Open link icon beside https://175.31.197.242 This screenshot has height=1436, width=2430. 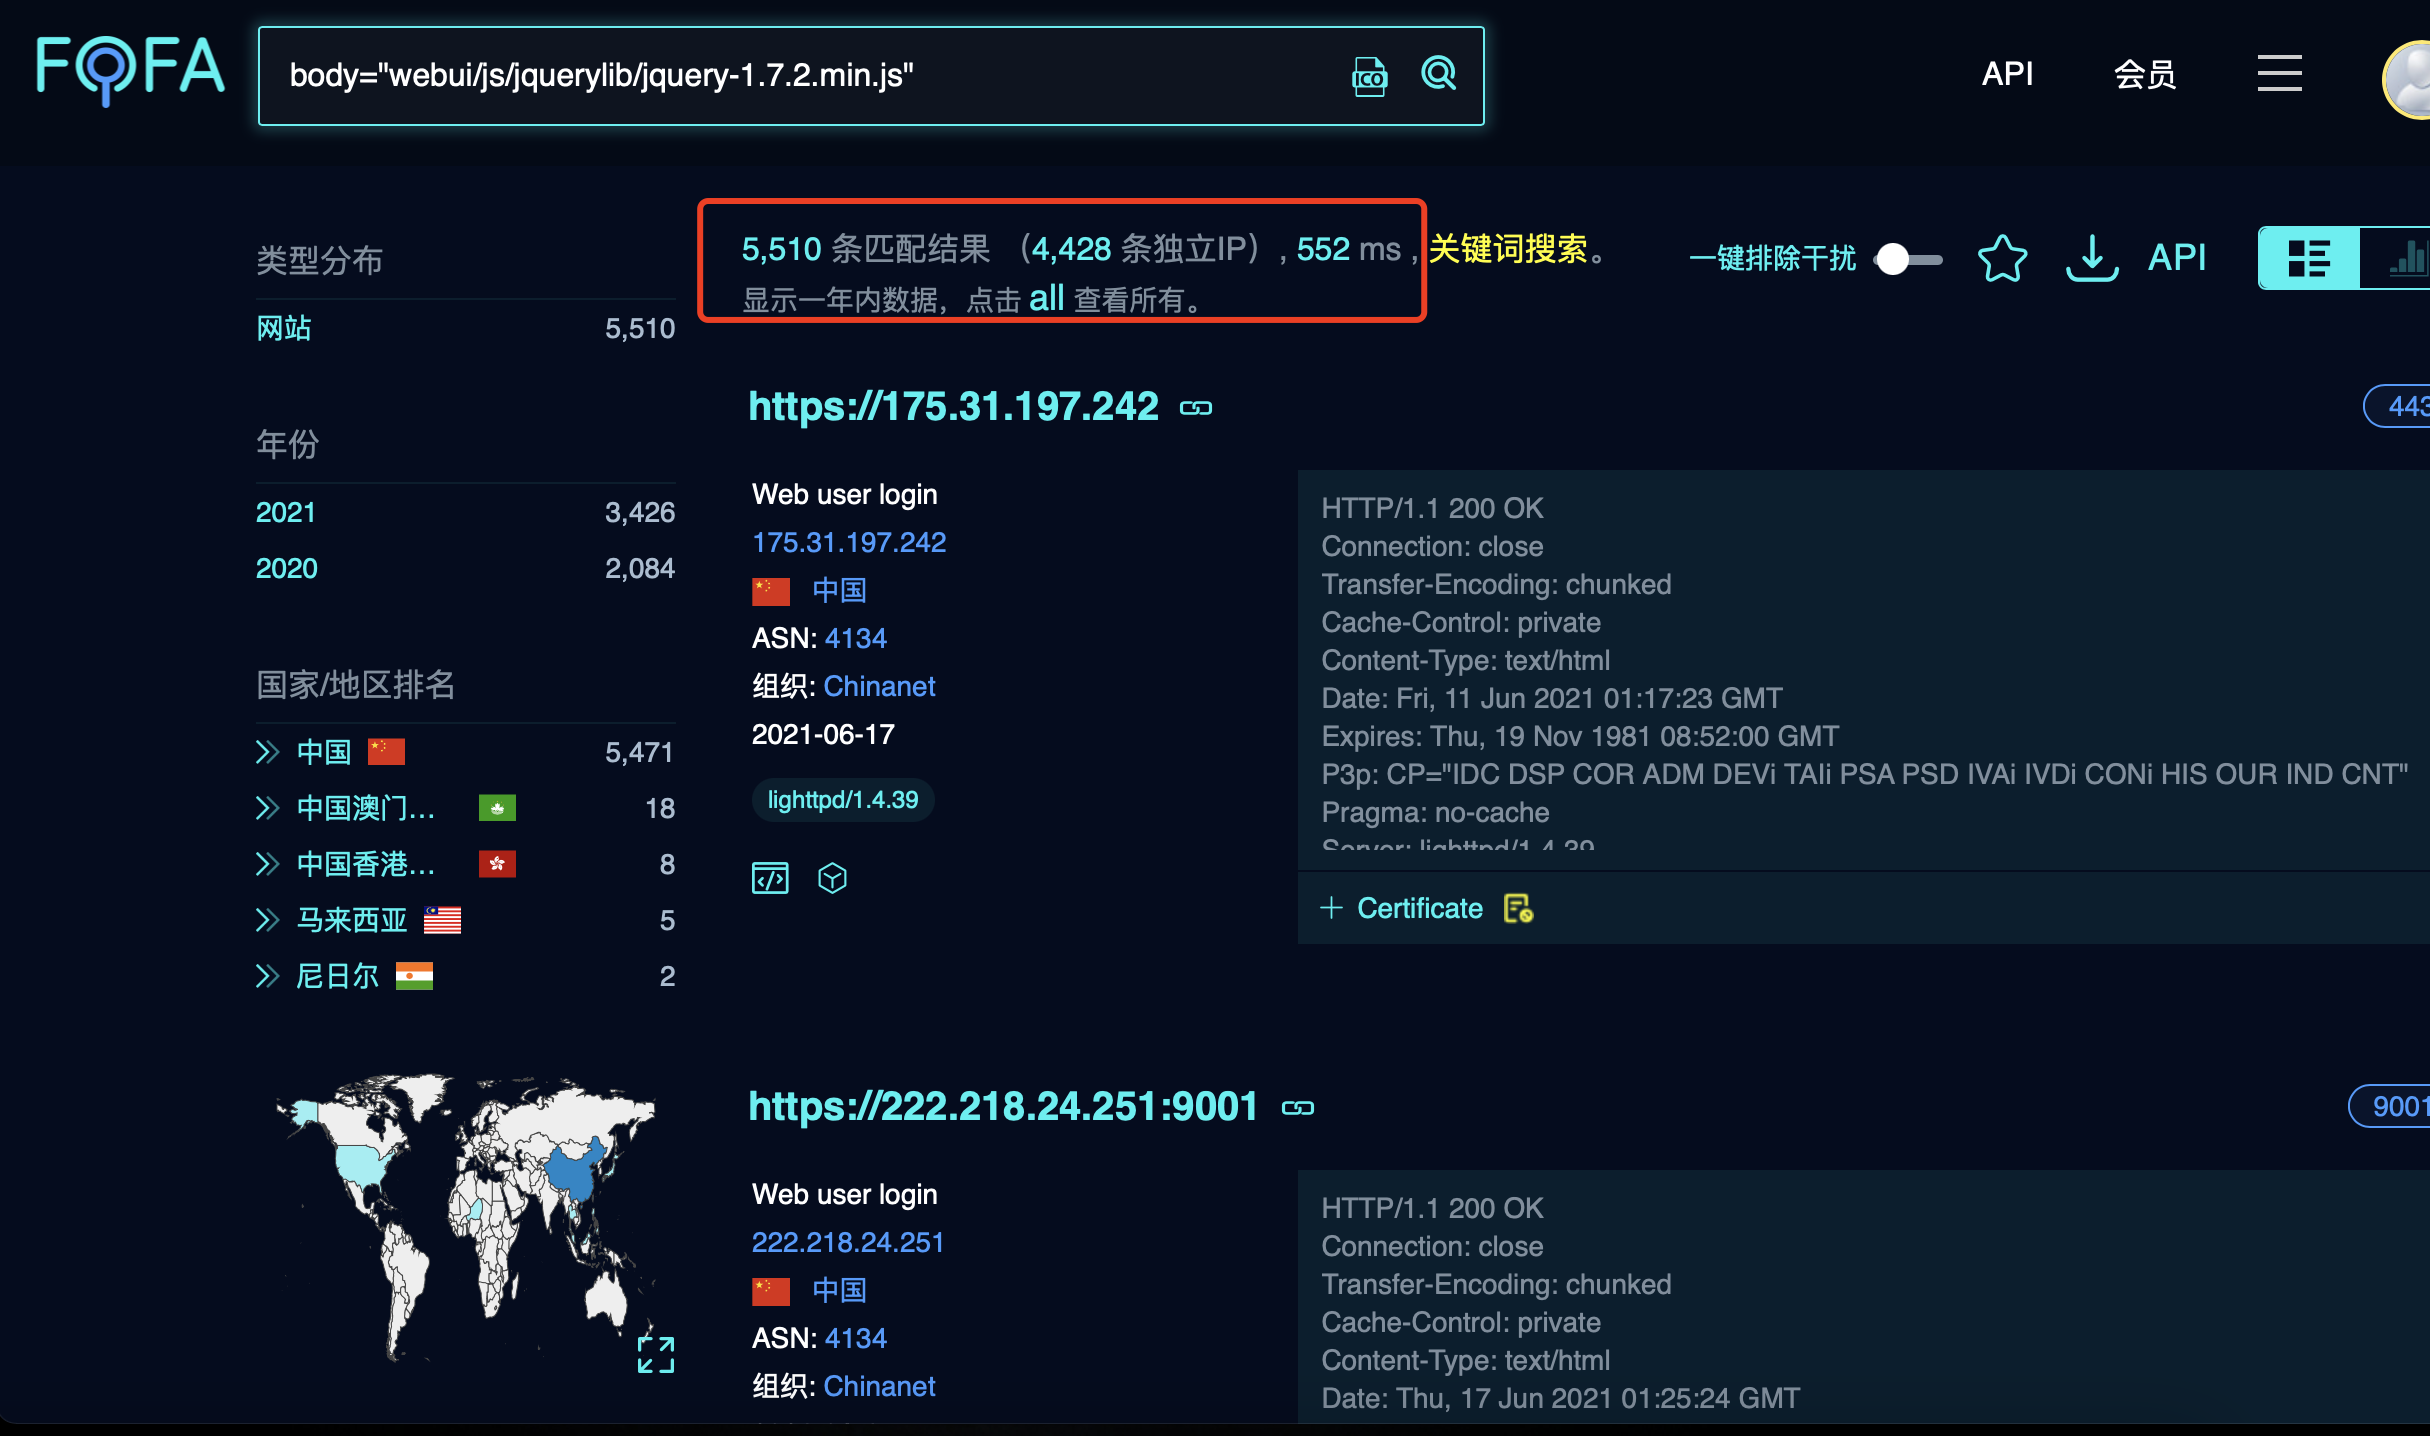(1196, 408)
